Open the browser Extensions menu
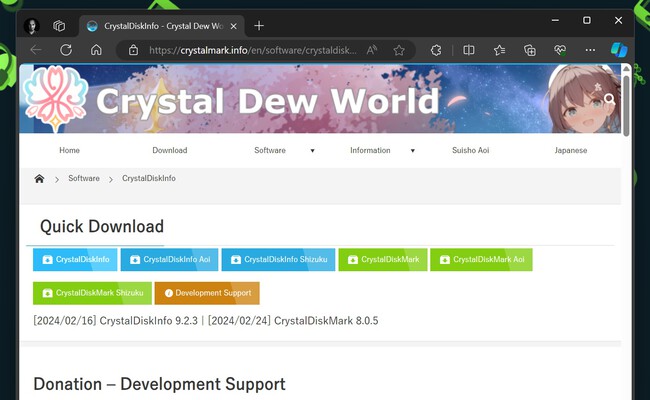 click(x=436, y=50)
